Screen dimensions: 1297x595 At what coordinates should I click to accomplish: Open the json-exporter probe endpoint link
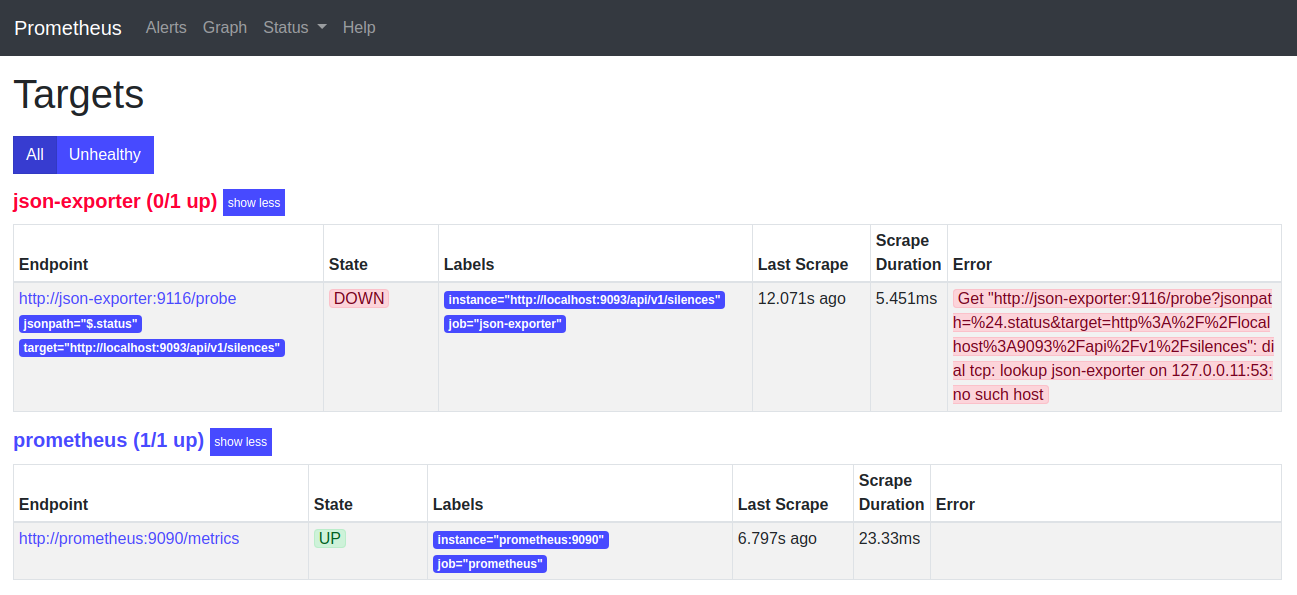[x=127, y=298]
